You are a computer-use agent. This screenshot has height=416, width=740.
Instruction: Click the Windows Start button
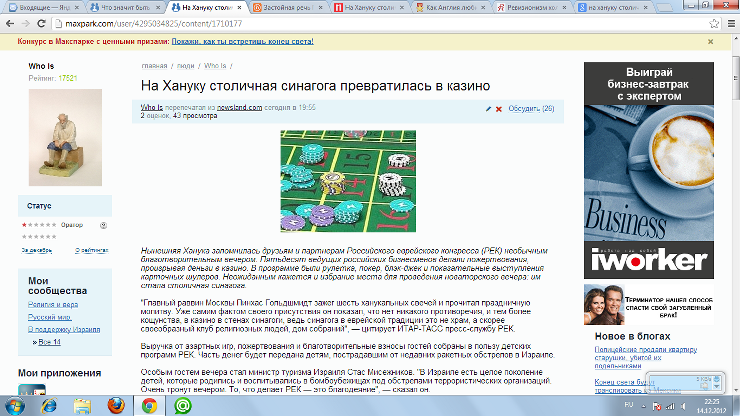(x=17, y=405)
